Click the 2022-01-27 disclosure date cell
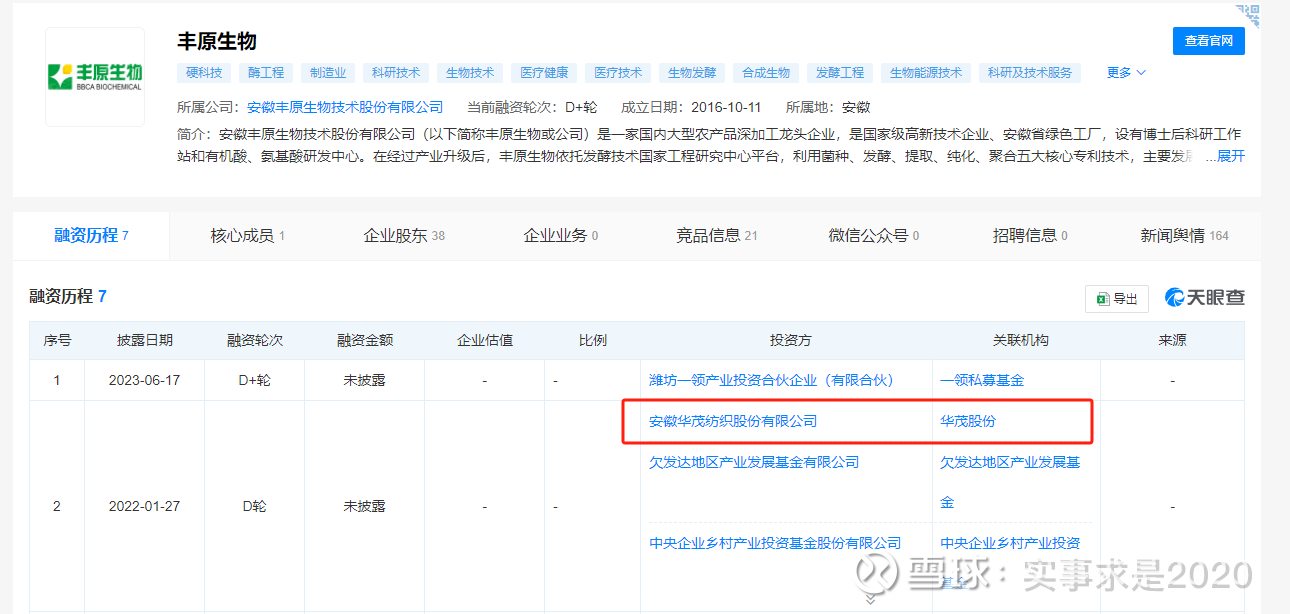The height and width of the screenshot is (614, 1290). tap(145, 506)
